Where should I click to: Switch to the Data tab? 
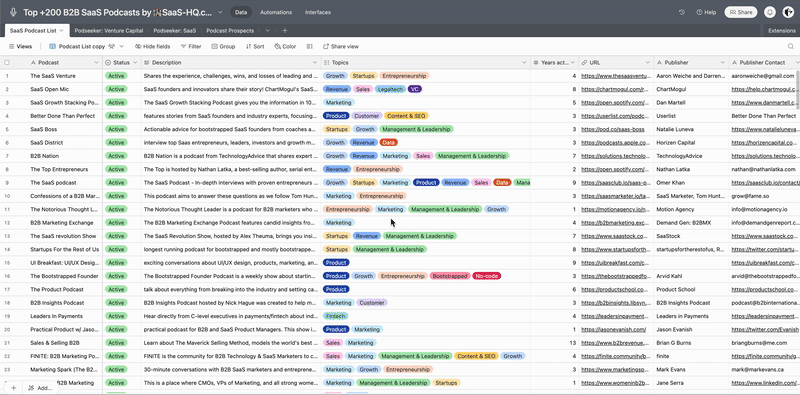coord(241,12)
